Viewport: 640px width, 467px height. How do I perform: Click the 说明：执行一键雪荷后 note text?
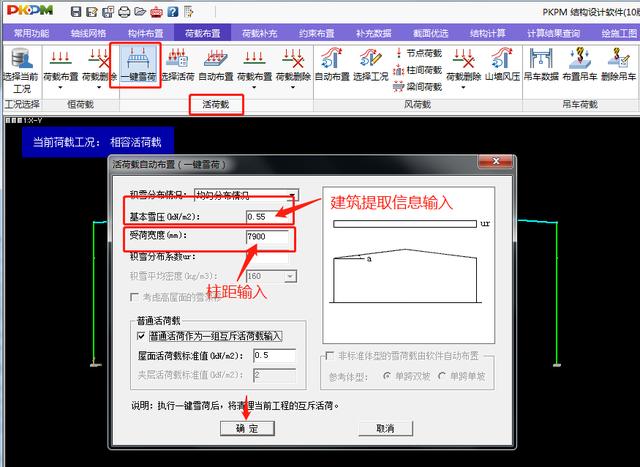[235, 406]
